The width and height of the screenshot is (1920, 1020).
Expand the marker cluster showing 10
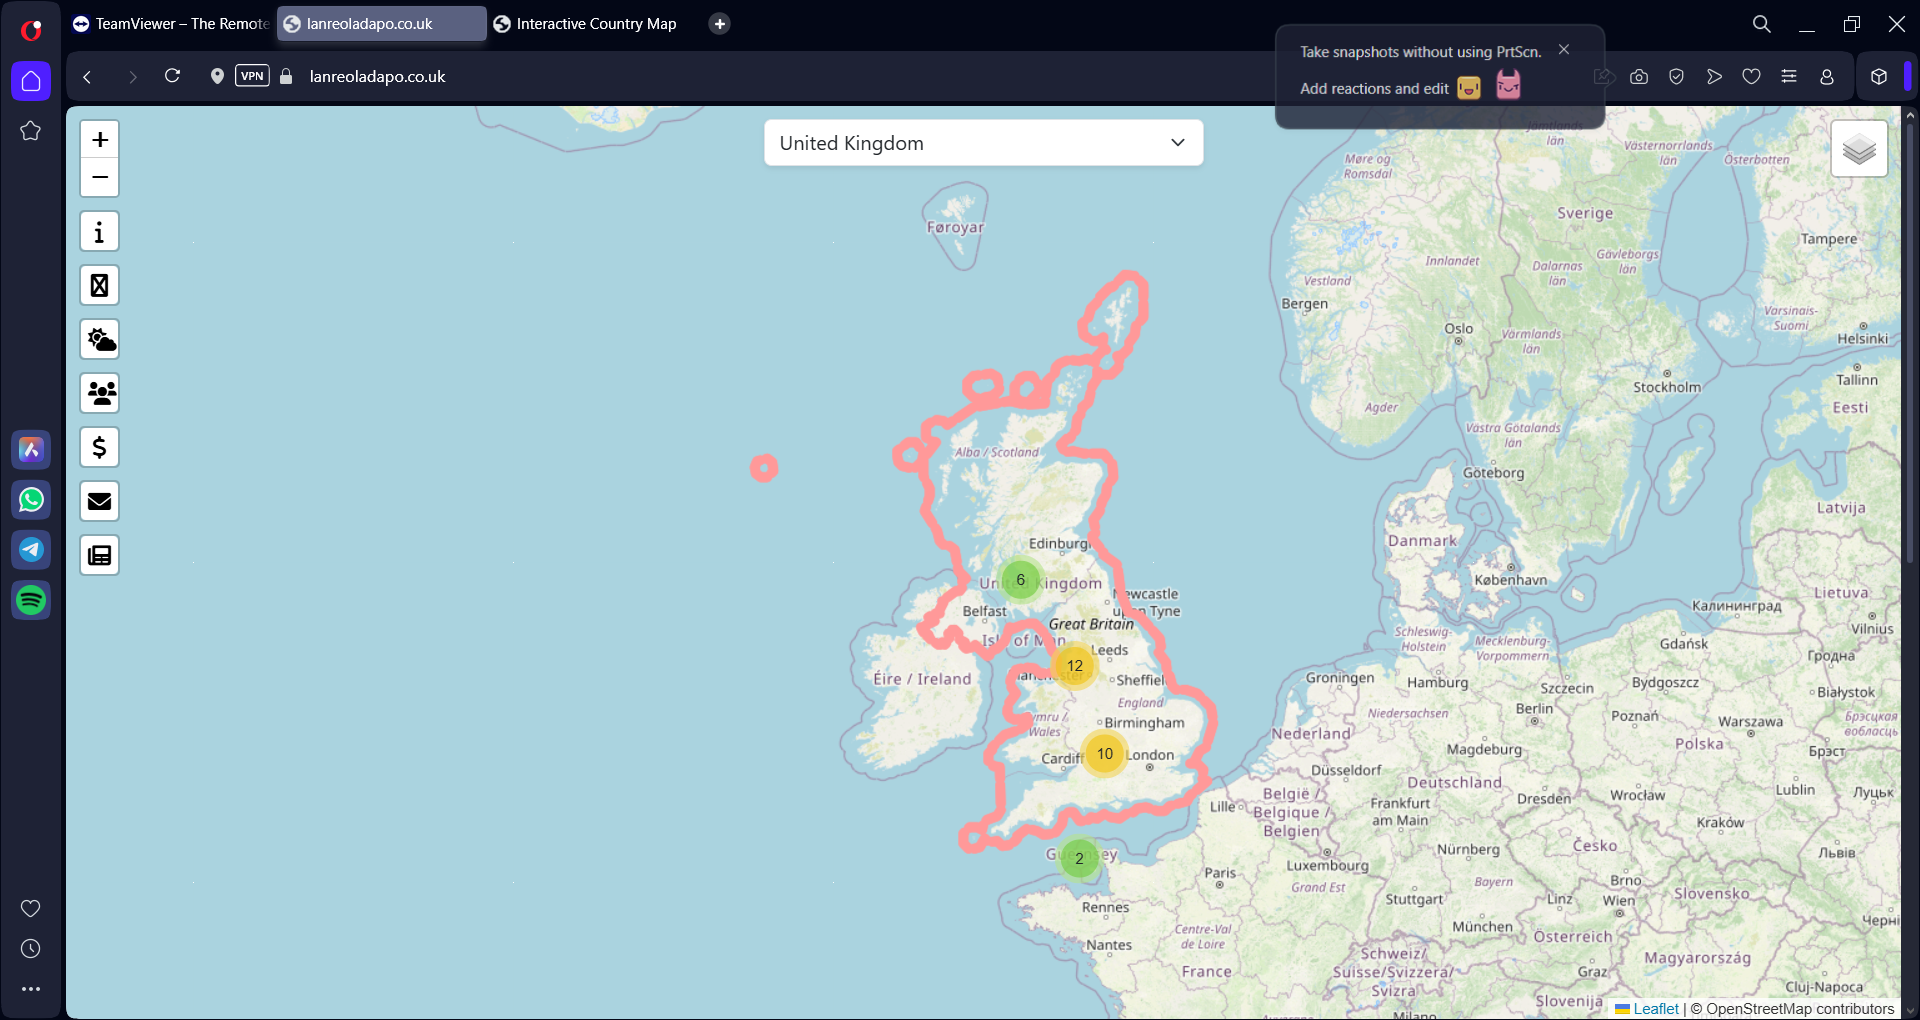[1104, 754]
